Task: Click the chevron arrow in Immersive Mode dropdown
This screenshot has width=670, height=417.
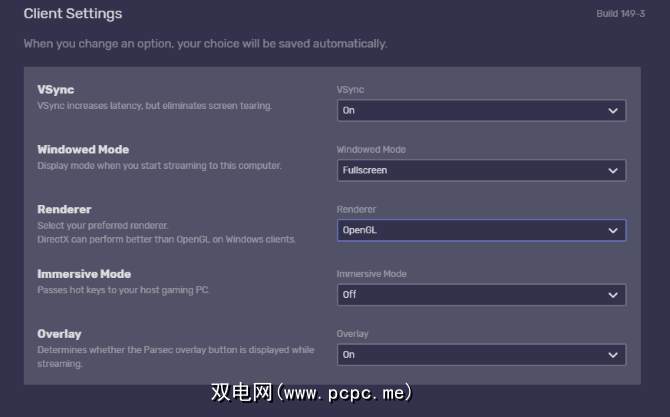Action: (x=613, y=295)
